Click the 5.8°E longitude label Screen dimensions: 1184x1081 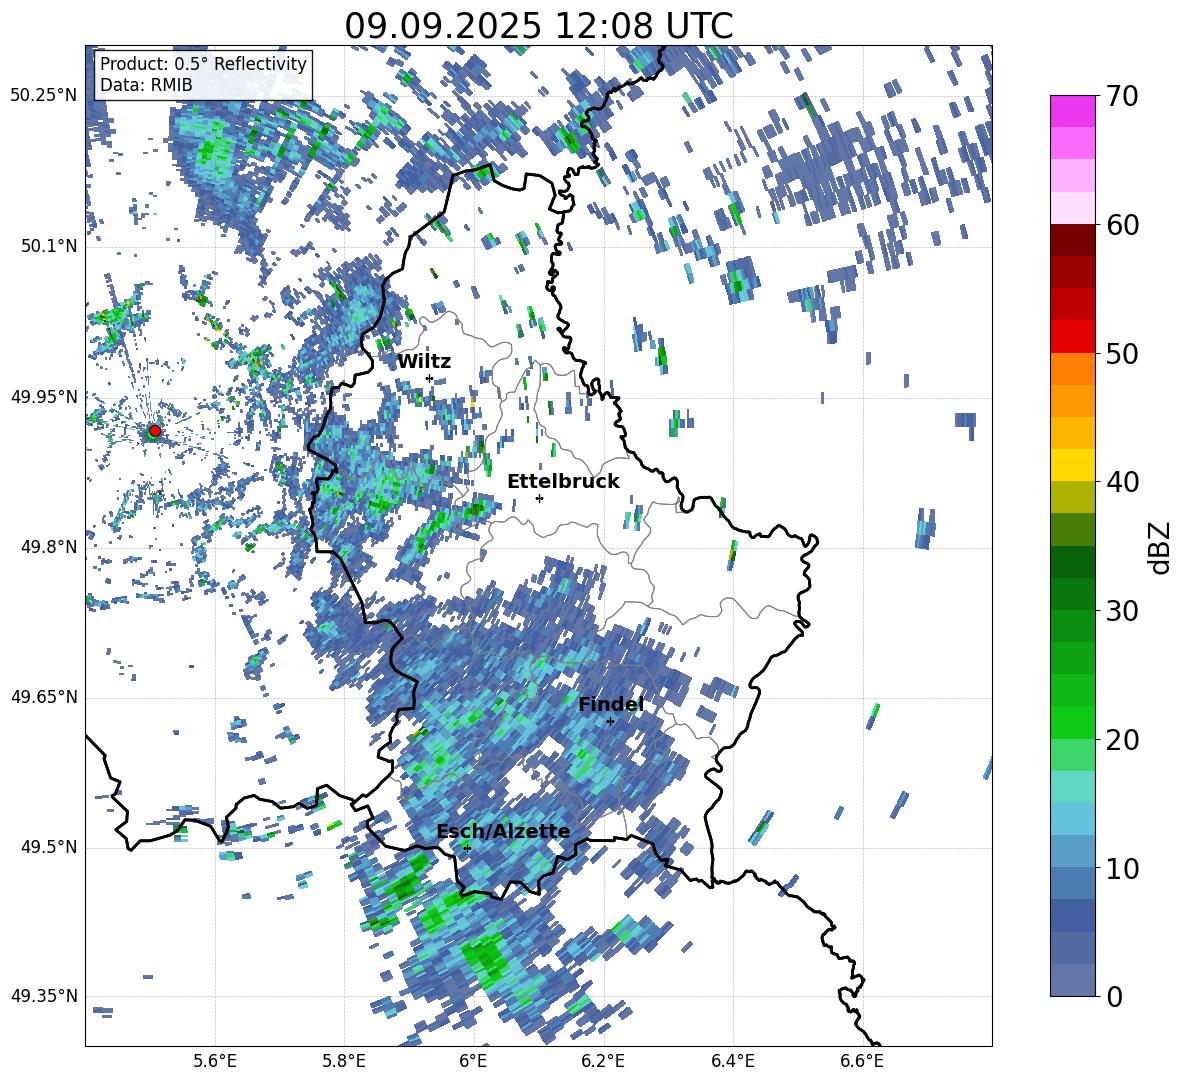(344, 1061)
